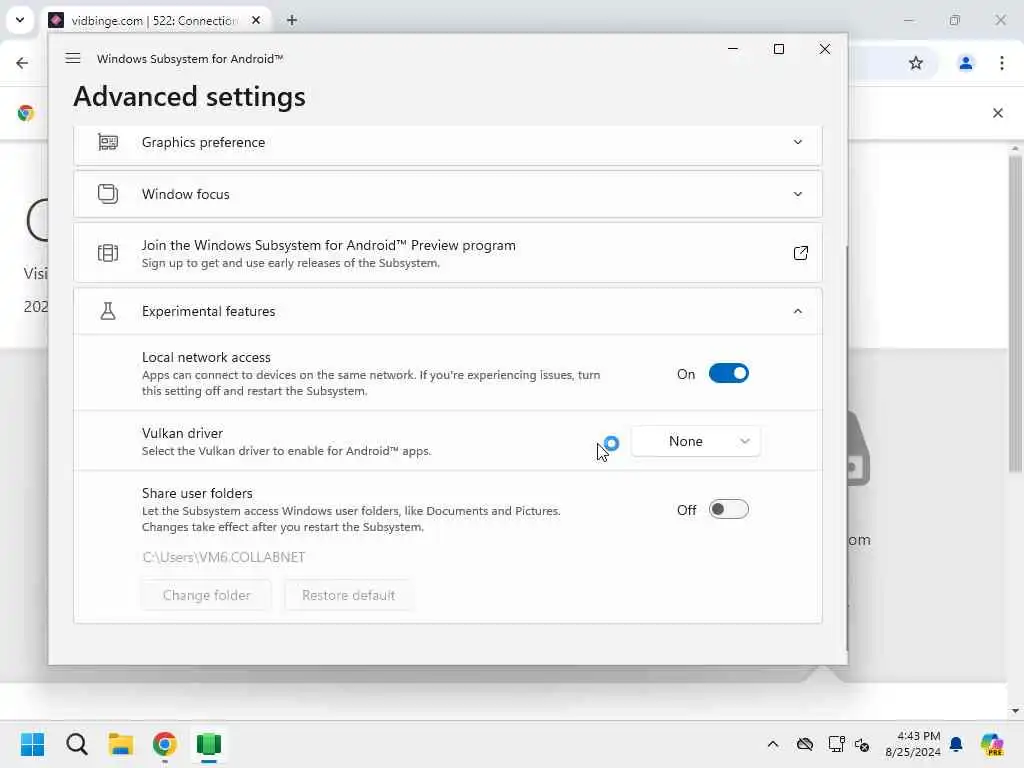Click the Advanced settings heading
This screenshot has width=1024, height=768.
pyautogui.click(x=189, y=97)
